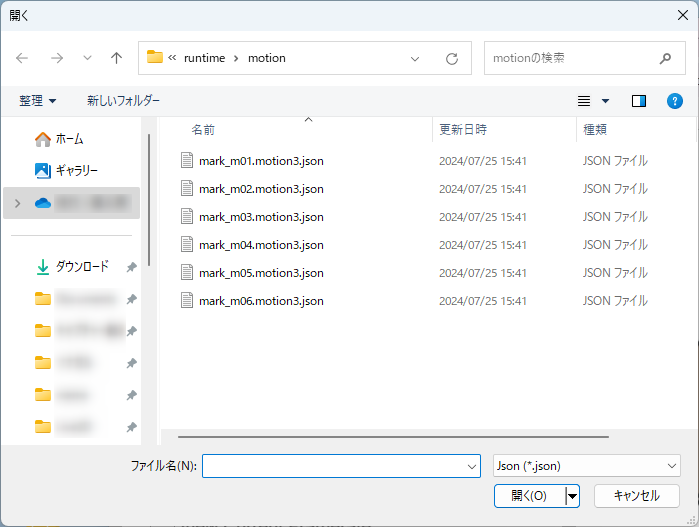Open the view layout options dropdown
This screenshot has height=527, width=699.
click(594, 101)
